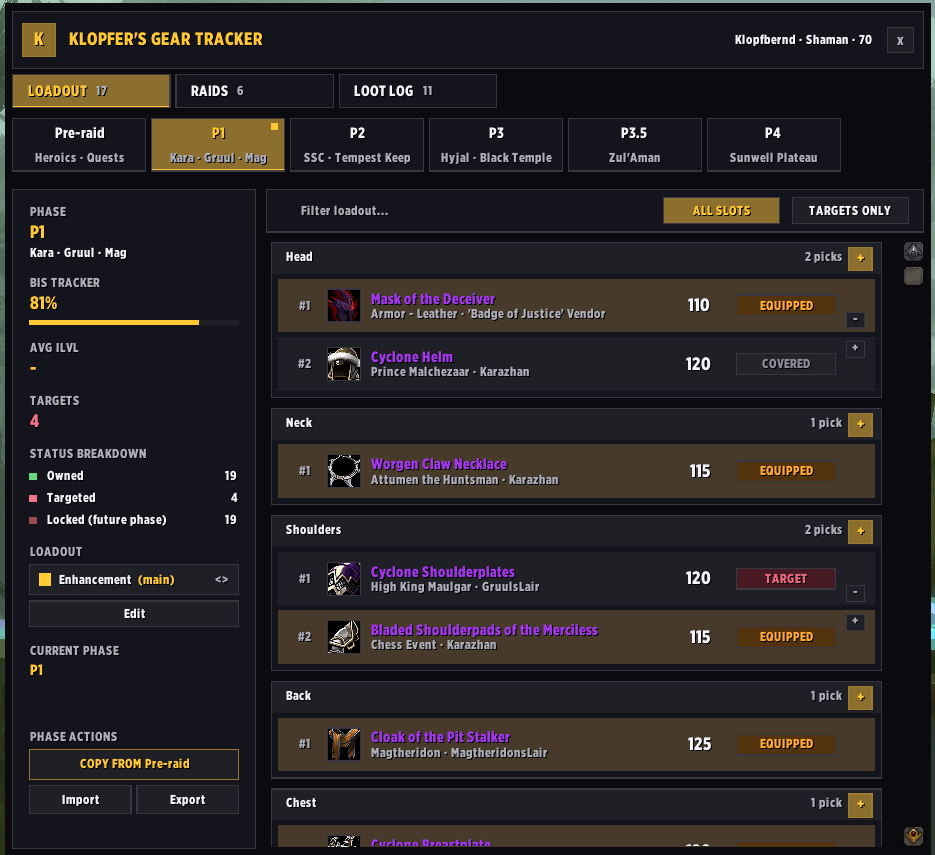Click the Filter loadout search field
Viewport: 935px width, 855px height.
tap(465, 210)
